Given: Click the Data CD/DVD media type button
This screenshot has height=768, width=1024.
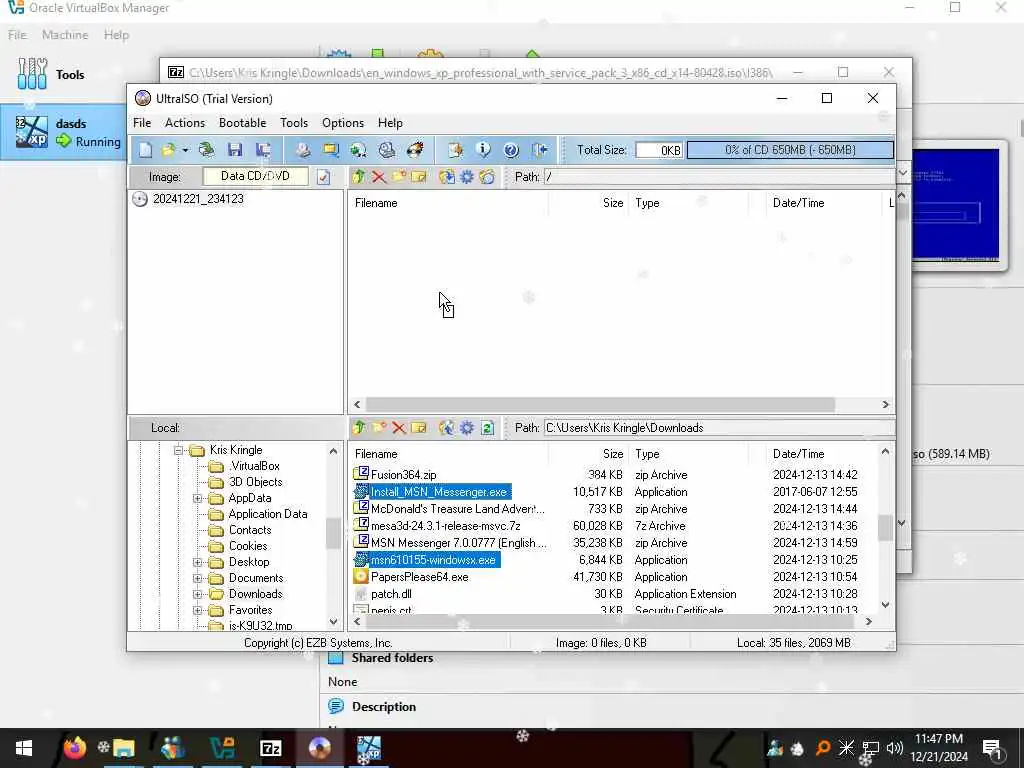Looking at the screenshot, I should (x=255, y=176).
